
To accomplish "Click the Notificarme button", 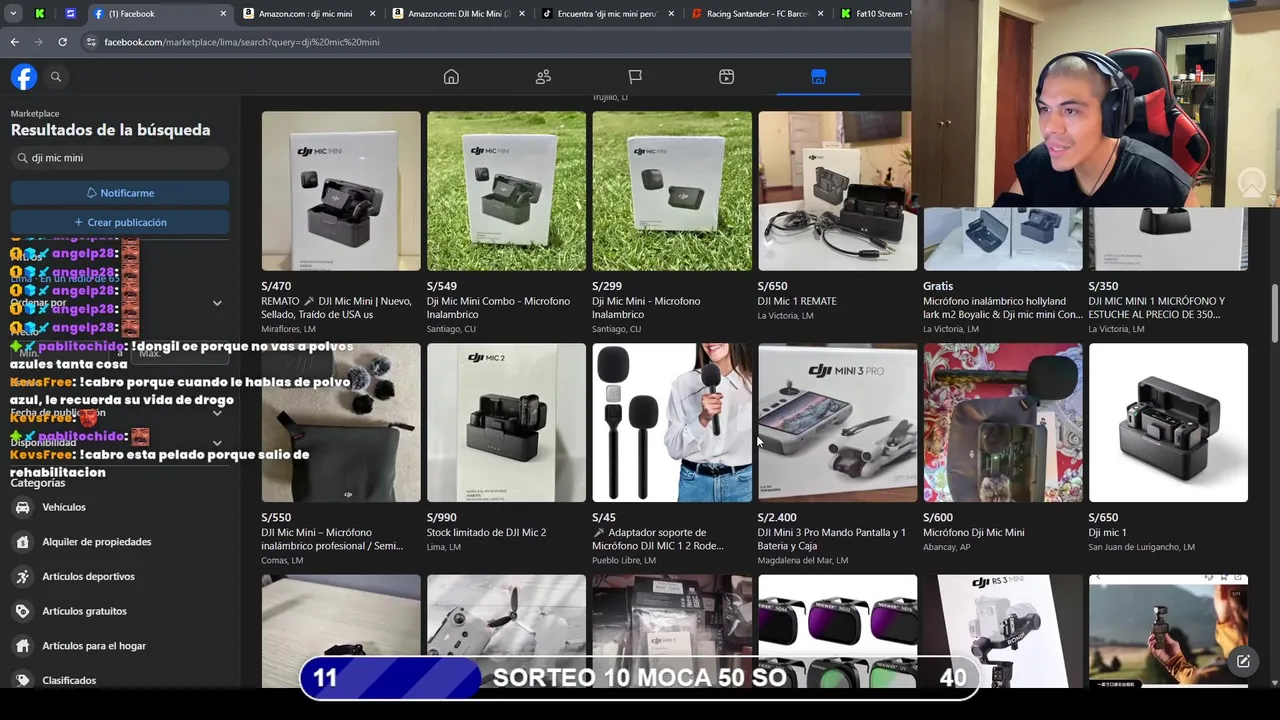I will 120,193.
